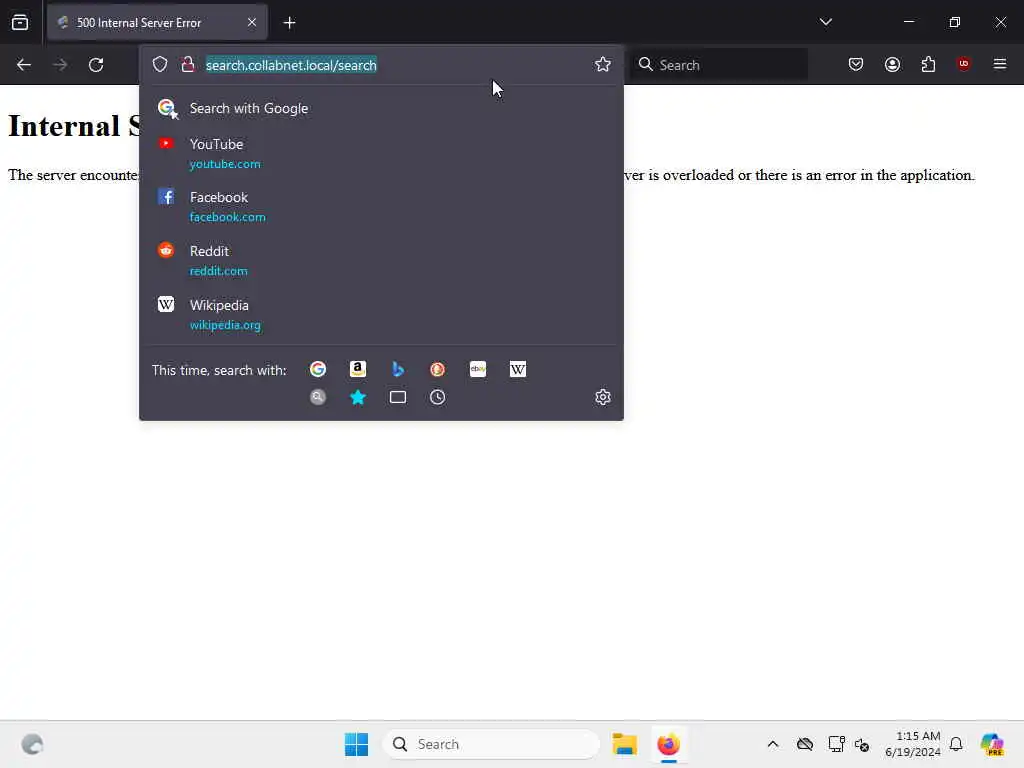
Task: Open Windows Start menu
Action: [357, 744]
